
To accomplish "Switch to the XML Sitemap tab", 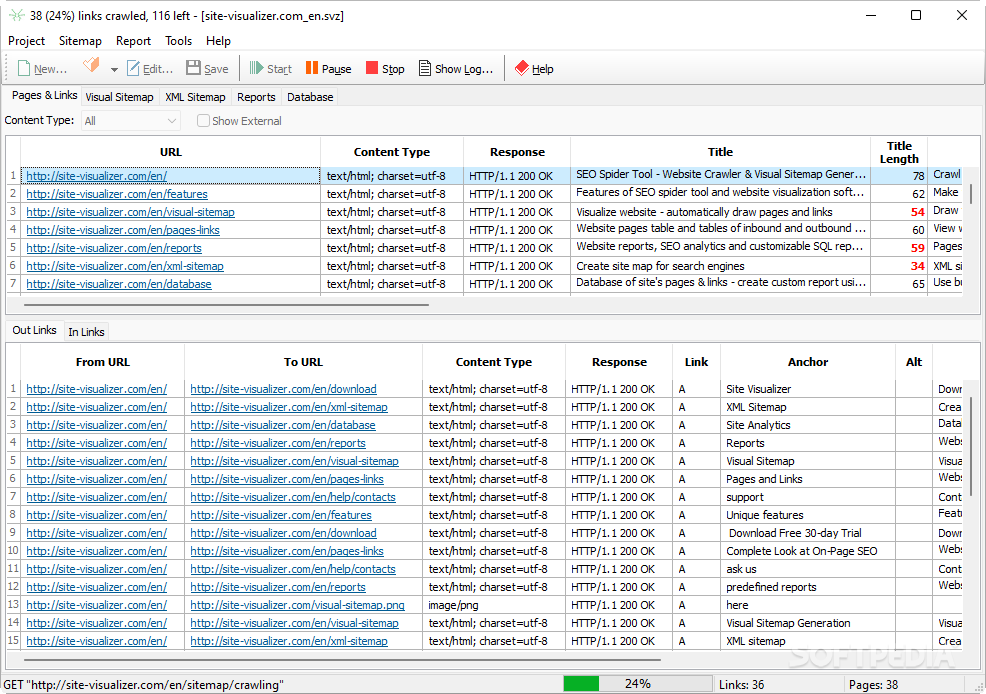I will click(x=195, y=97).
